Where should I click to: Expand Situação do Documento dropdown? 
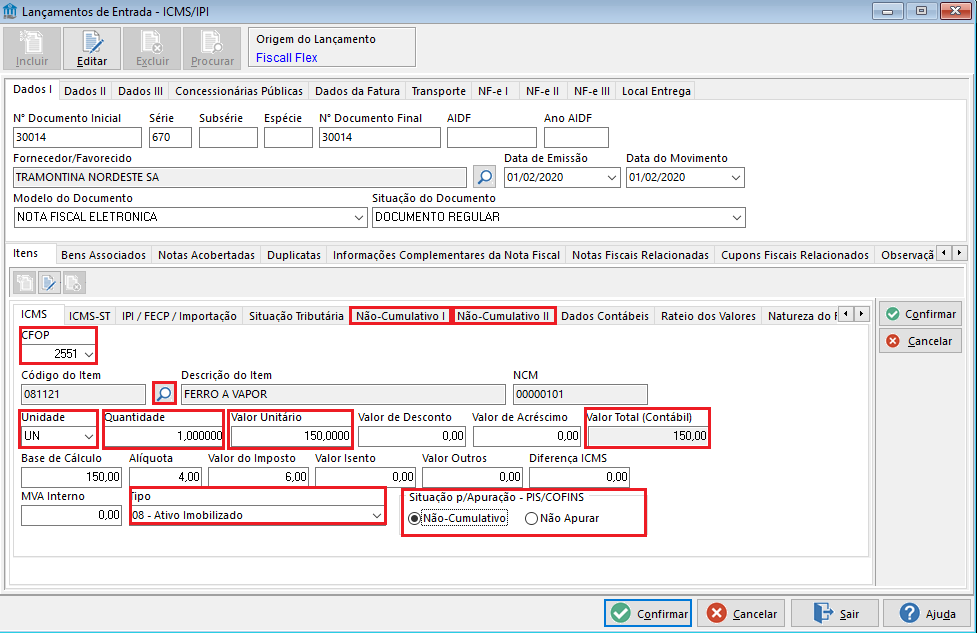click(x=737, y=217)
